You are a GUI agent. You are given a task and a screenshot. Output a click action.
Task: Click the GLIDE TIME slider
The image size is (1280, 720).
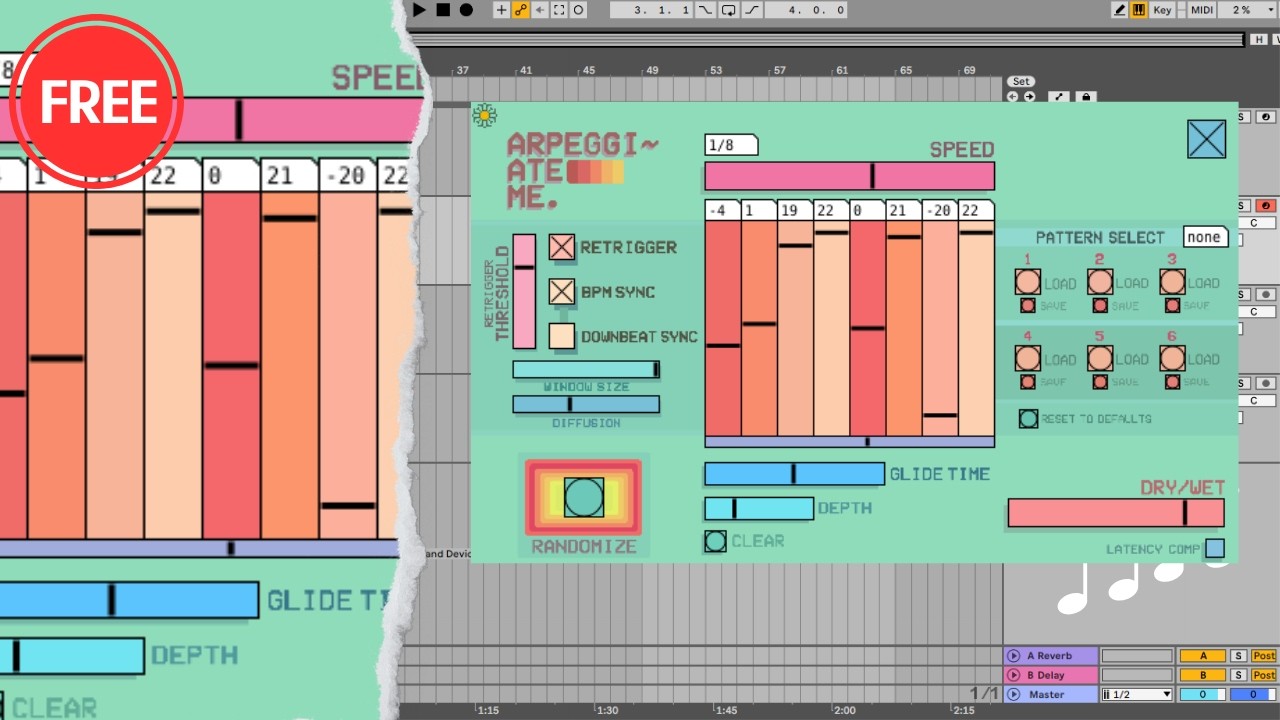point(795,473)
